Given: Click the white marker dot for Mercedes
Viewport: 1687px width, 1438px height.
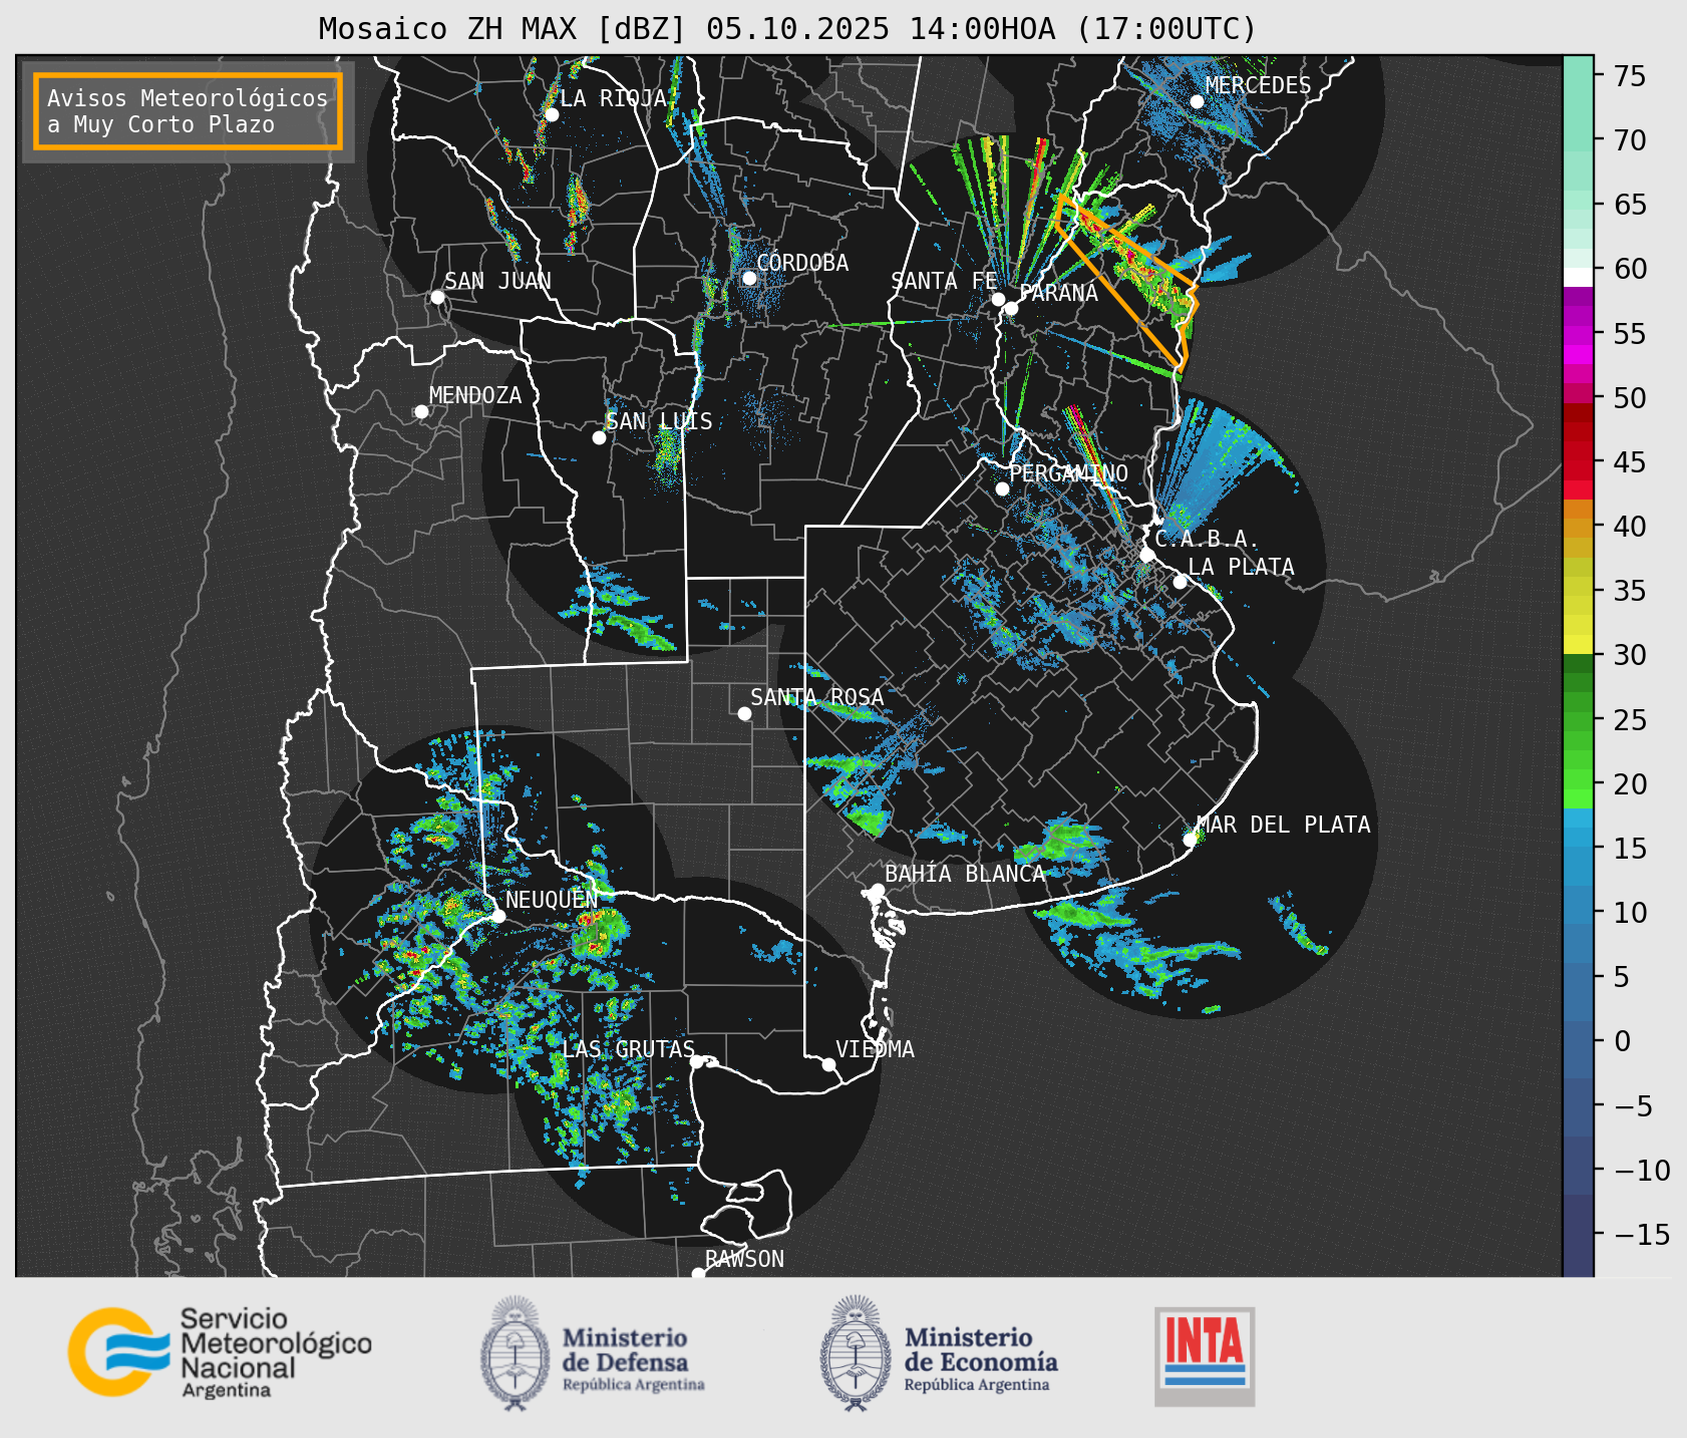Looking at the screenshot, I should point(1197,102).
